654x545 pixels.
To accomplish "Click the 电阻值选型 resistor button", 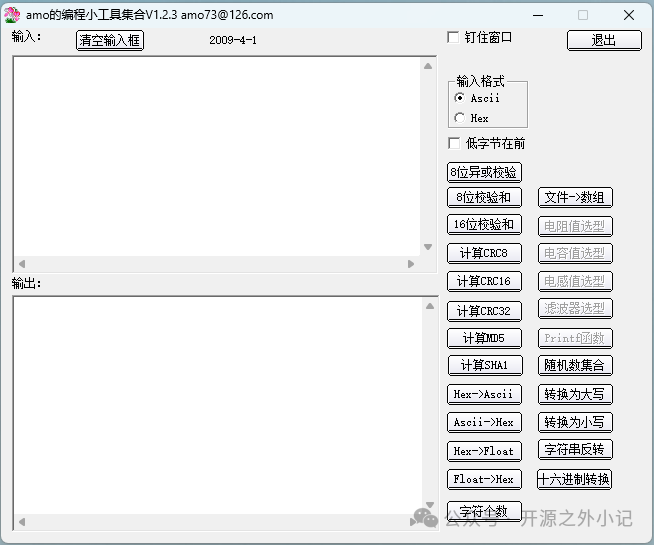I will [x=575, y=226].
